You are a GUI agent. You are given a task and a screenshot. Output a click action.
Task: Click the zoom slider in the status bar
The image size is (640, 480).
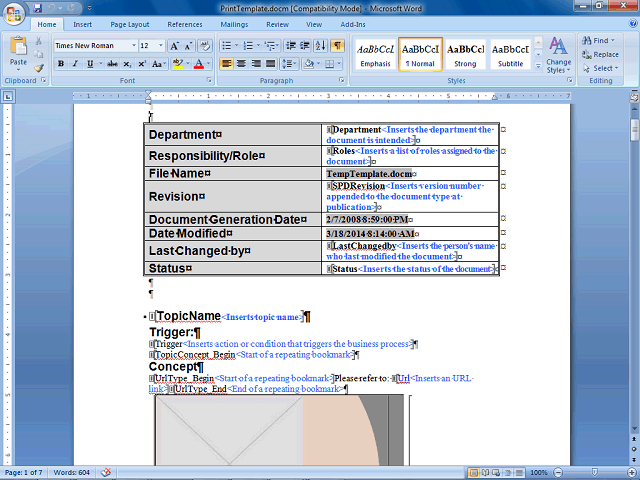click(595, 473)
